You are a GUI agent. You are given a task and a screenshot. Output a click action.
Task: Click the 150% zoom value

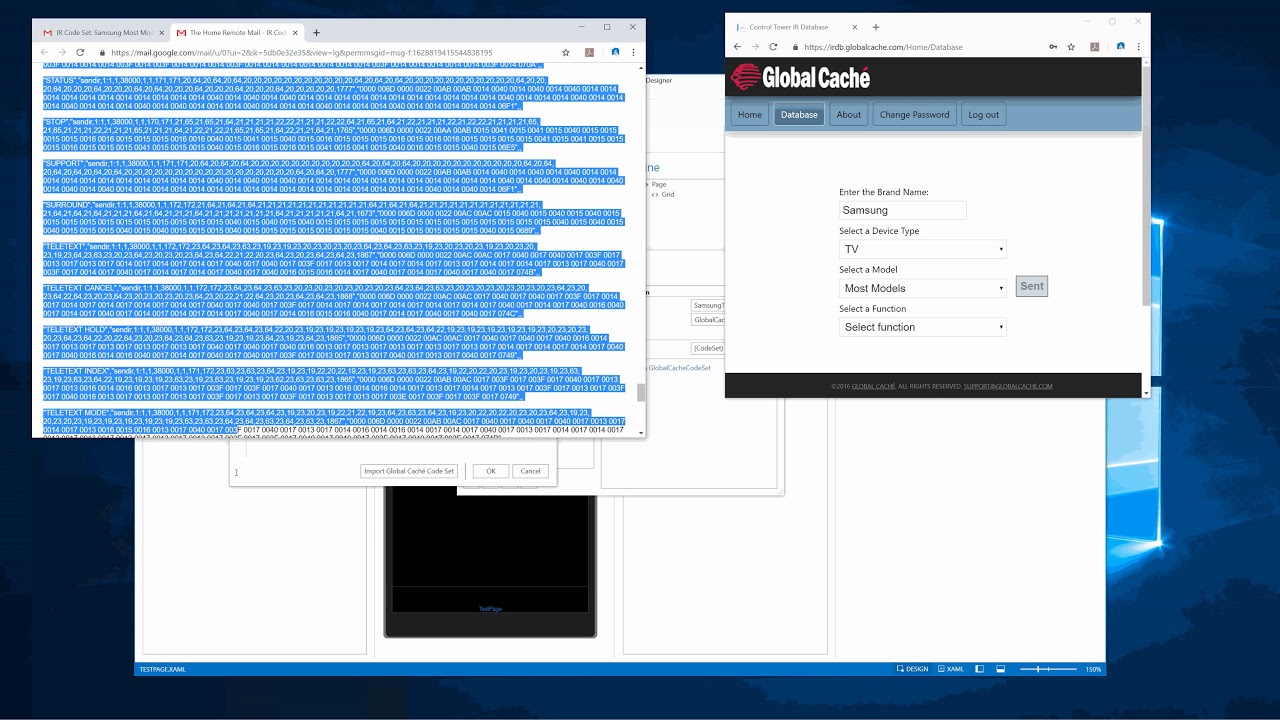point(1093,669)
